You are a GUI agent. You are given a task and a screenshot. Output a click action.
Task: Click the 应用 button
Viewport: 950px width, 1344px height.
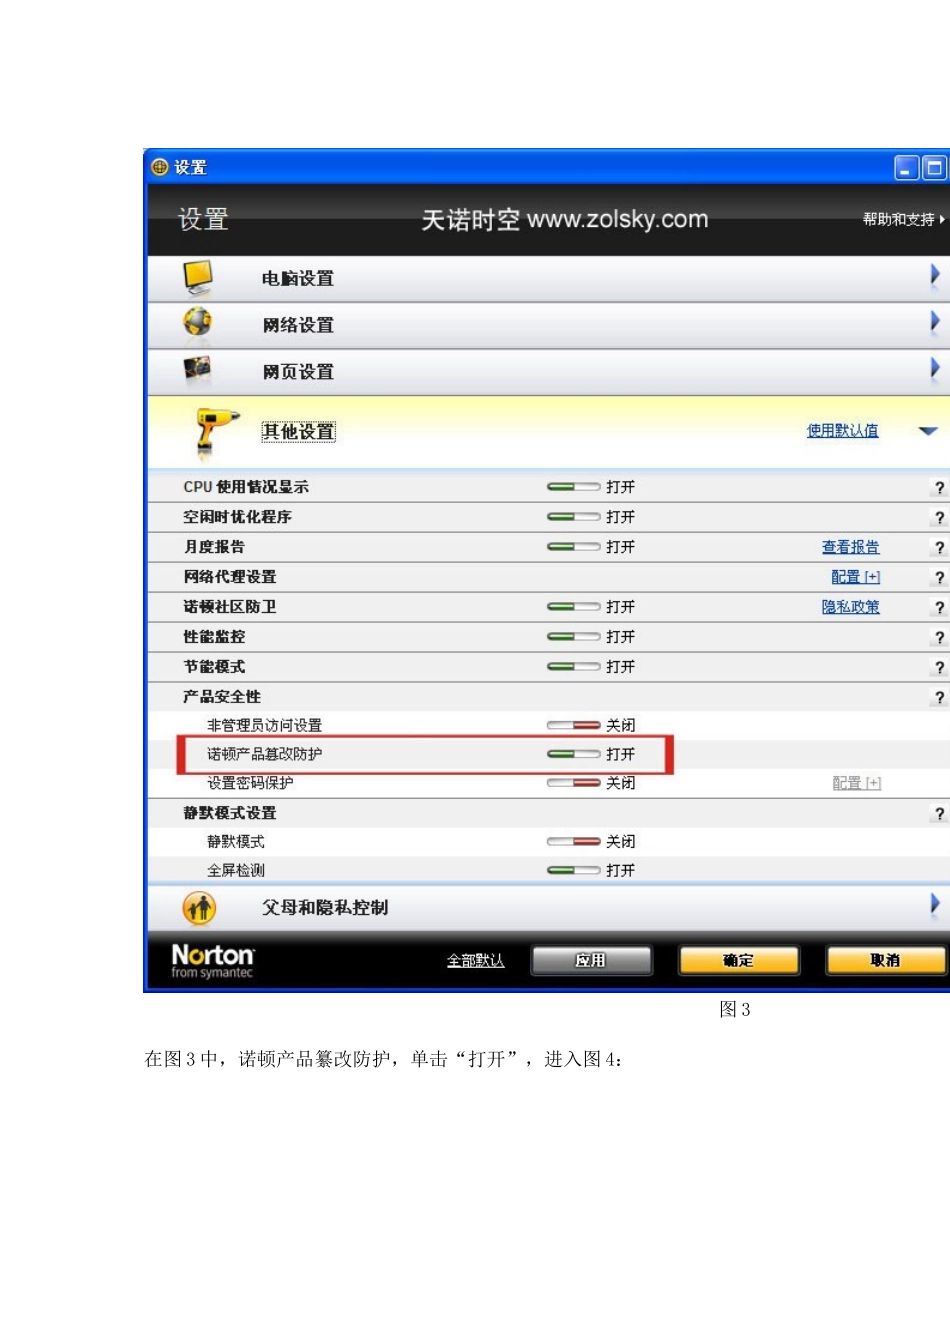pos(591,961)
